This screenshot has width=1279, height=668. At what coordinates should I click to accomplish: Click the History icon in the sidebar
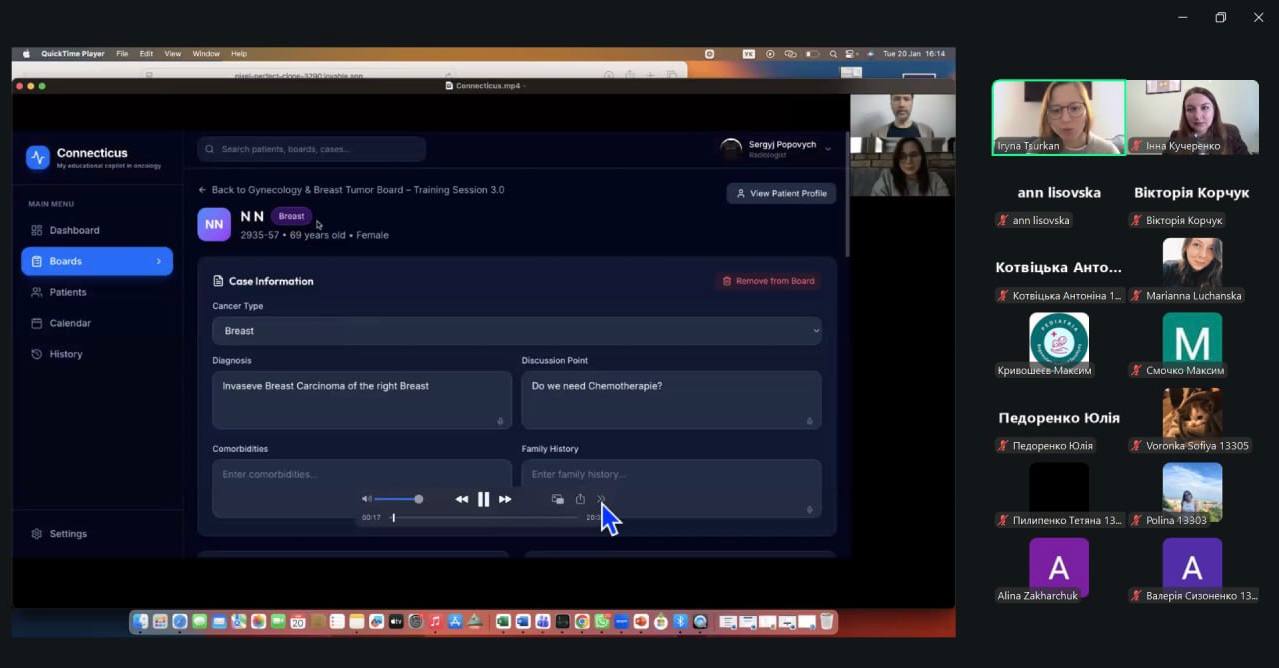pyautogui.click(x=37, y=354)
